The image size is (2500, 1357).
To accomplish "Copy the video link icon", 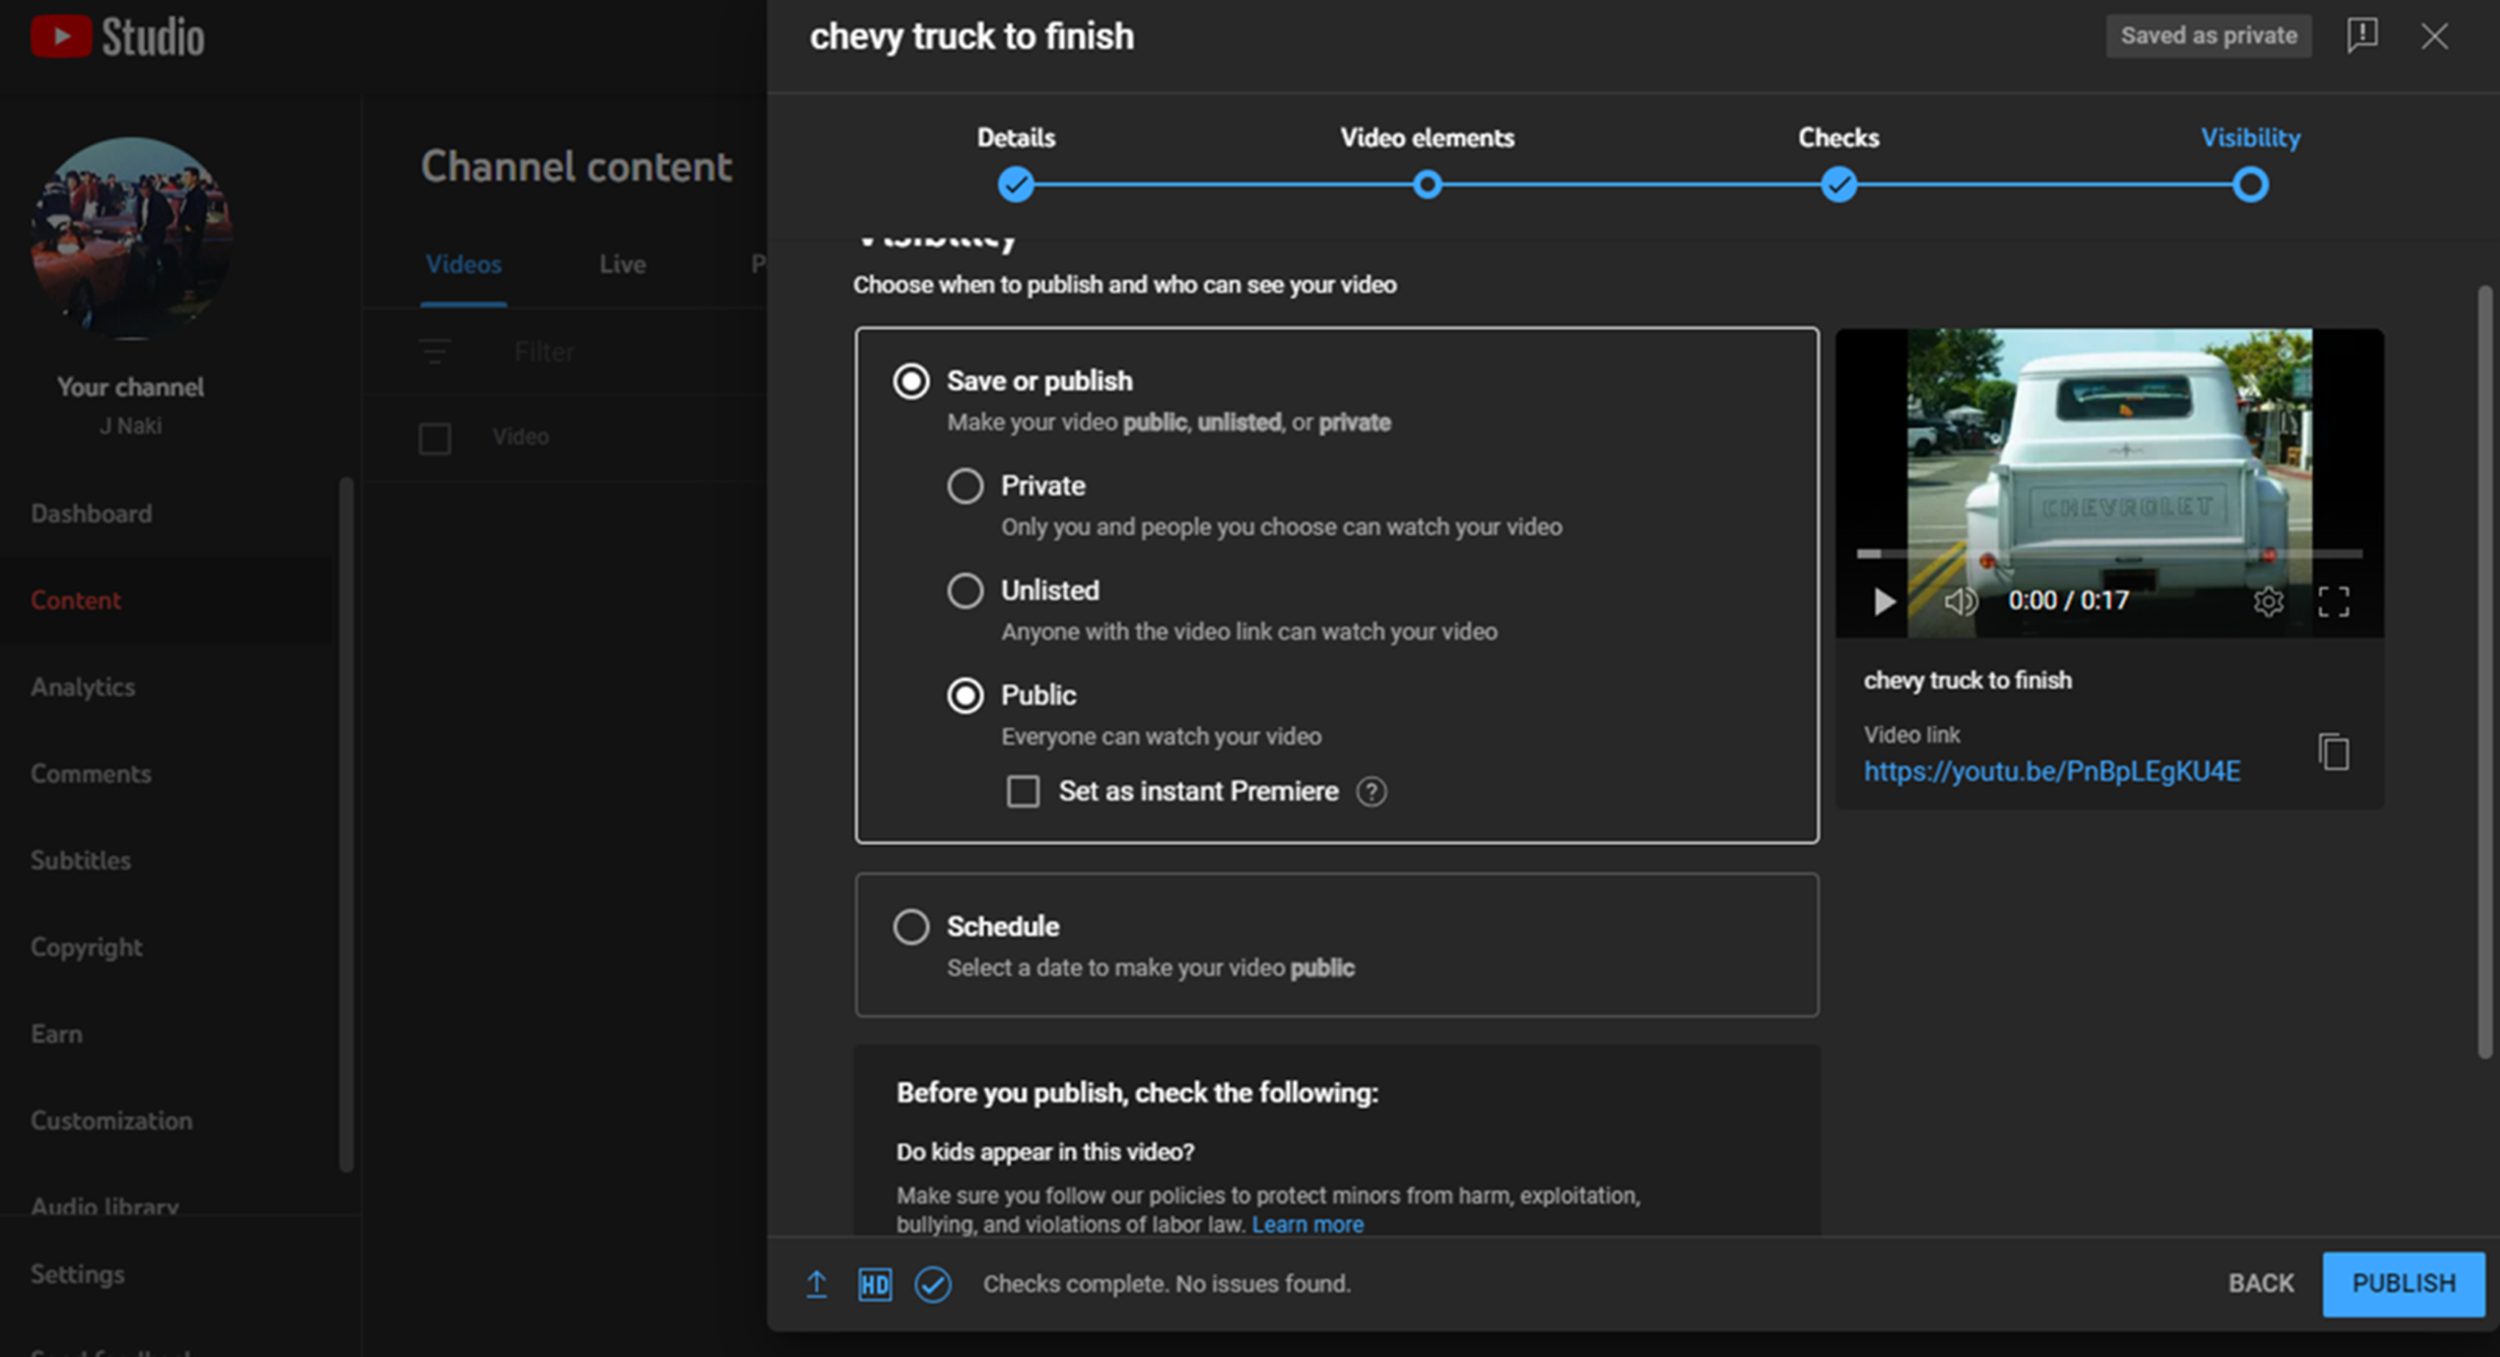I will click(2333, 752).
